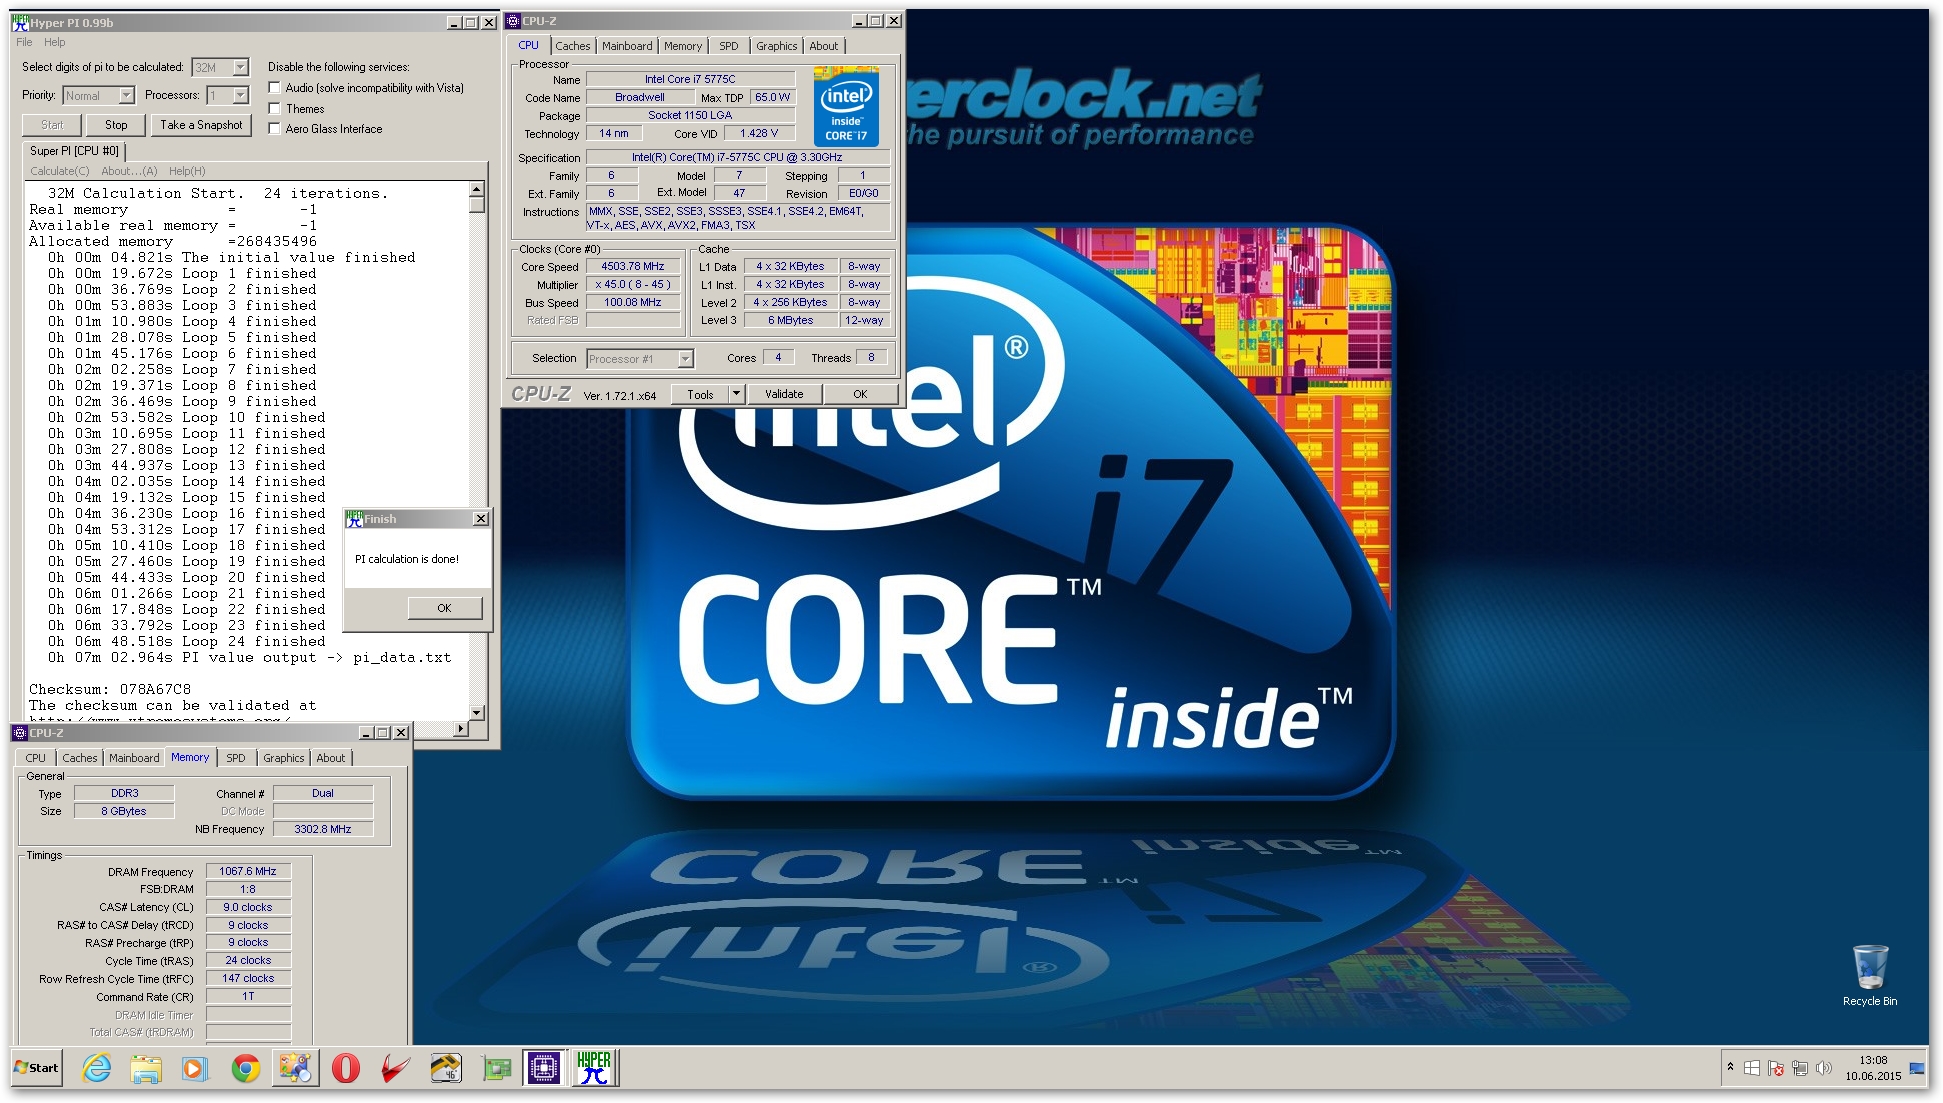Open Internet Explorer from the taskbar

point(97,1068)
